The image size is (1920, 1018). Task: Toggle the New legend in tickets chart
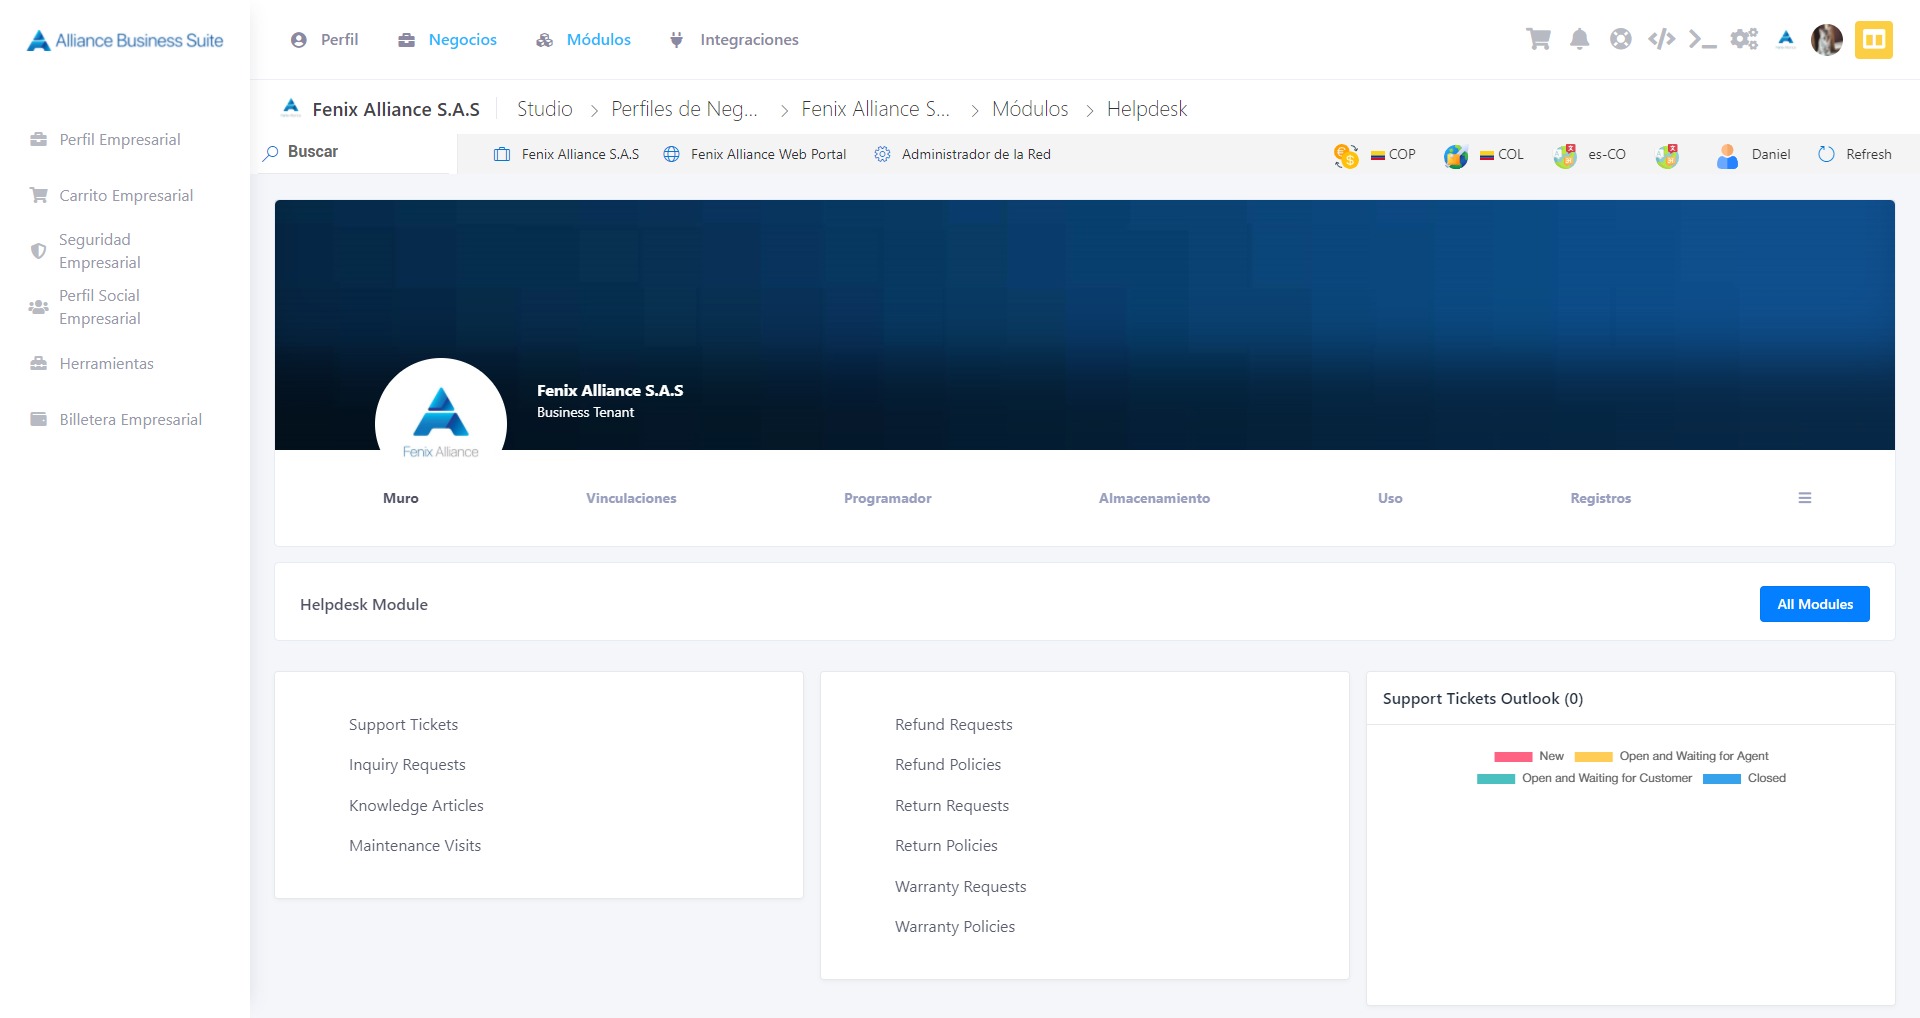1528,757
